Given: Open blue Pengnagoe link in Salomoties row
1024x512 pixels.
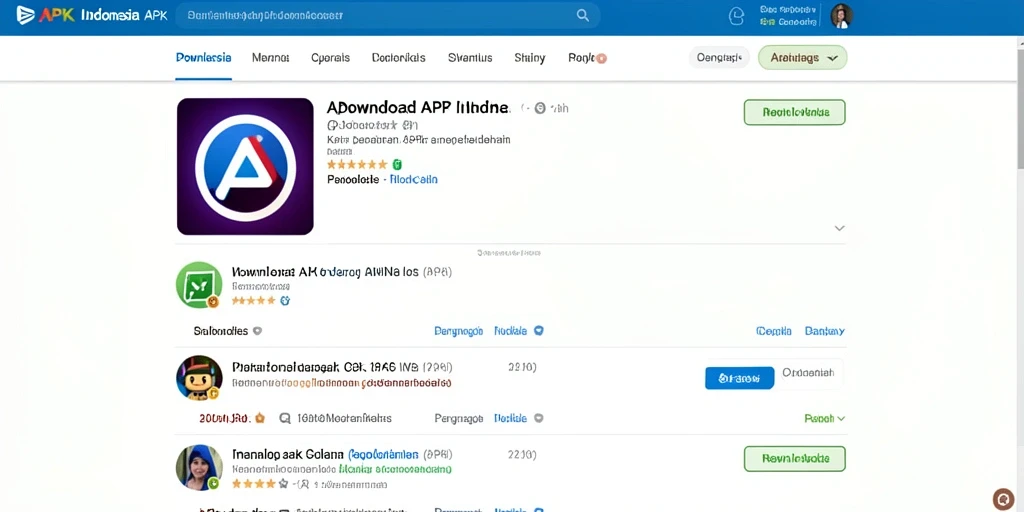Looking at the screenshot, I should click(x=458, y=331).
